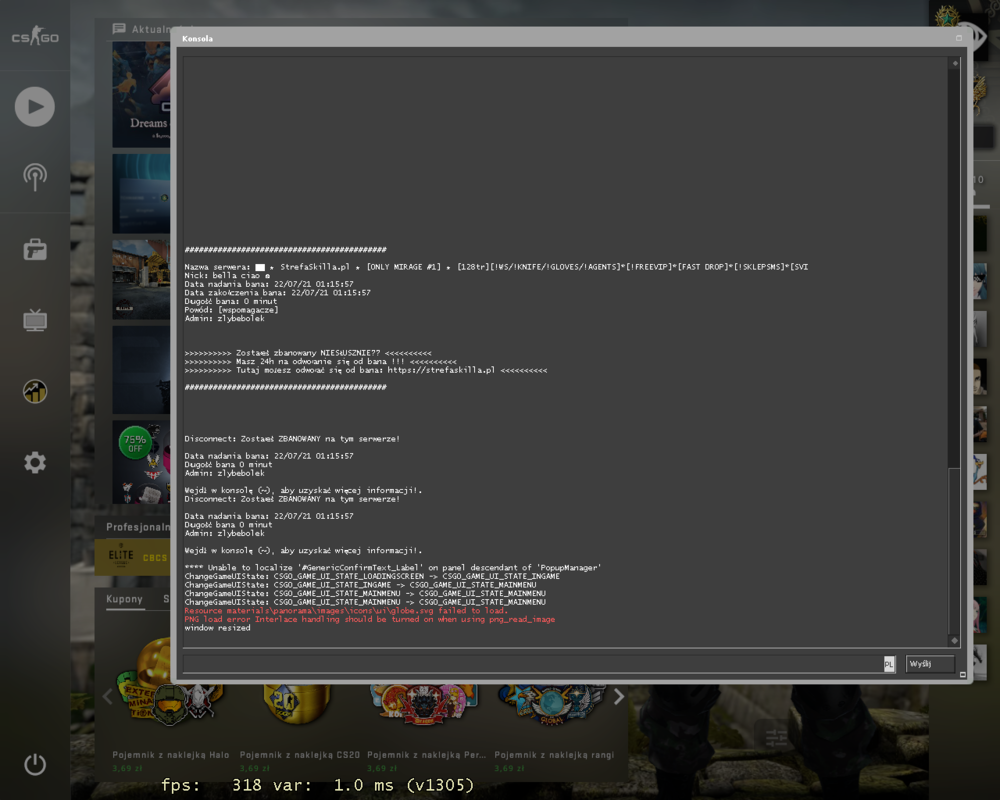The width and height of the screenshot is (1000, 800).
Task: Click the rank medal badge icon
Action: 948,15
